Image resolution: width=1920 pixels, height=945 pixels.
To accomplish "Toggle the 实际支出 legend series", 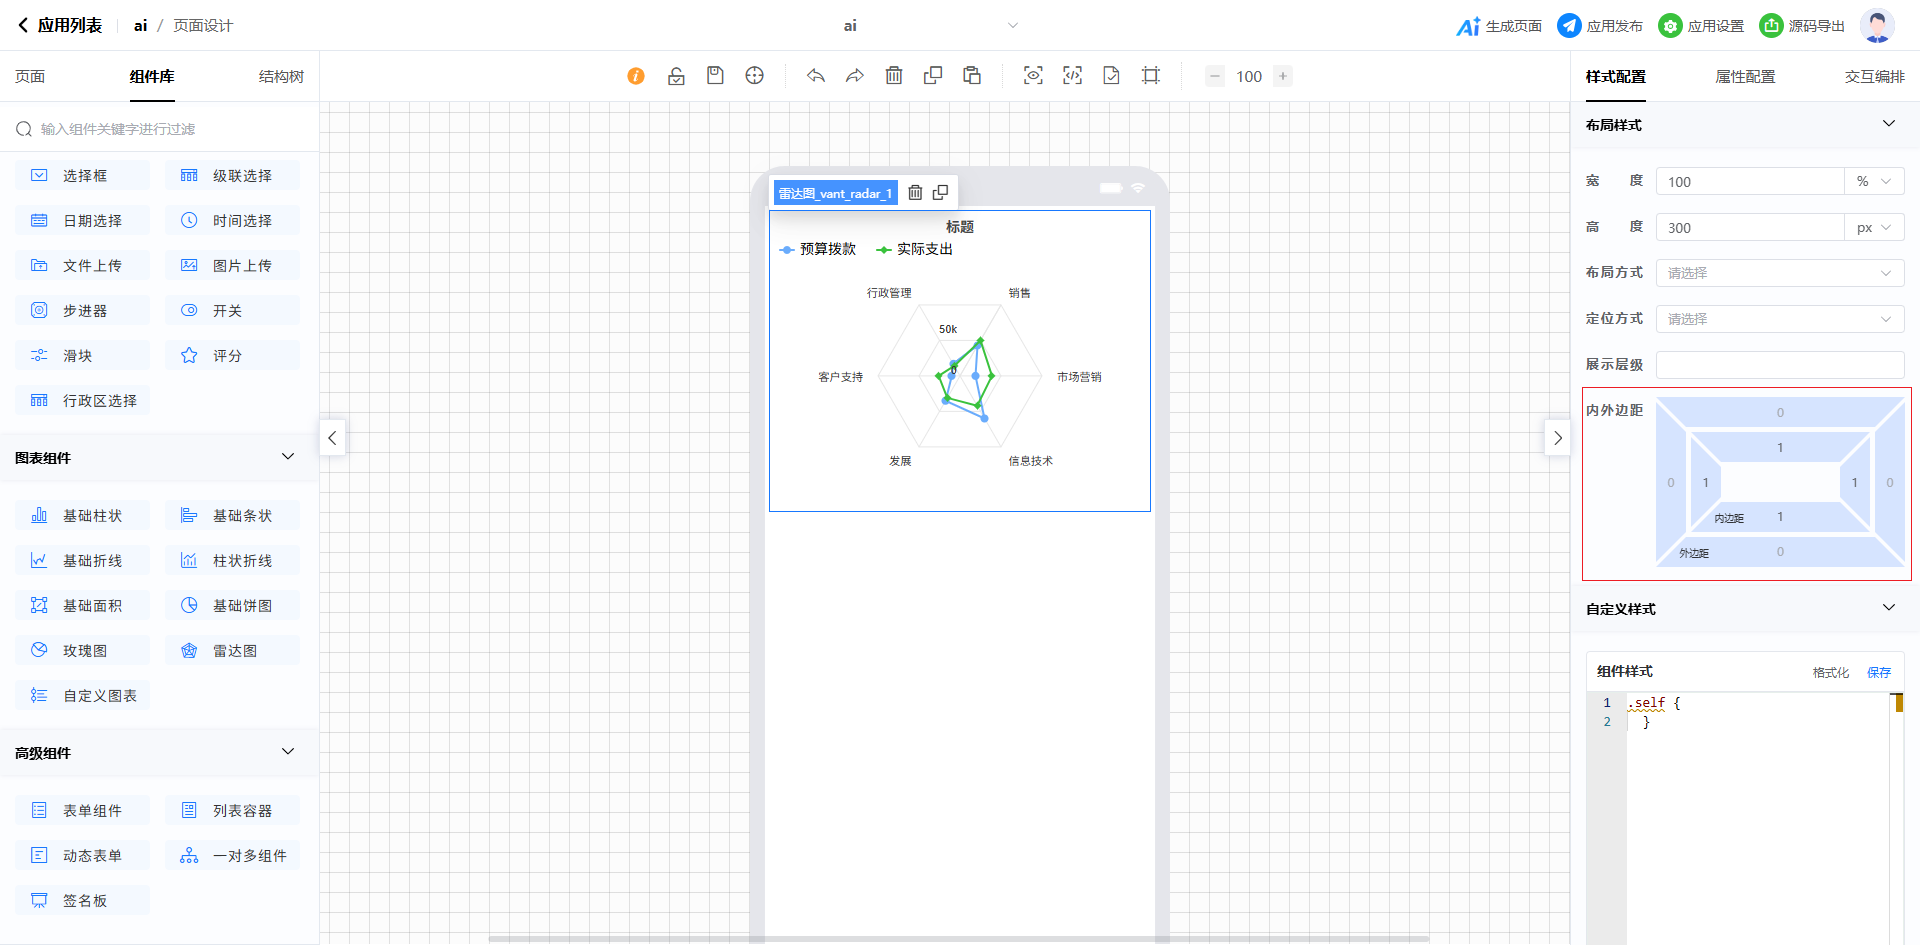I will 915,250.
